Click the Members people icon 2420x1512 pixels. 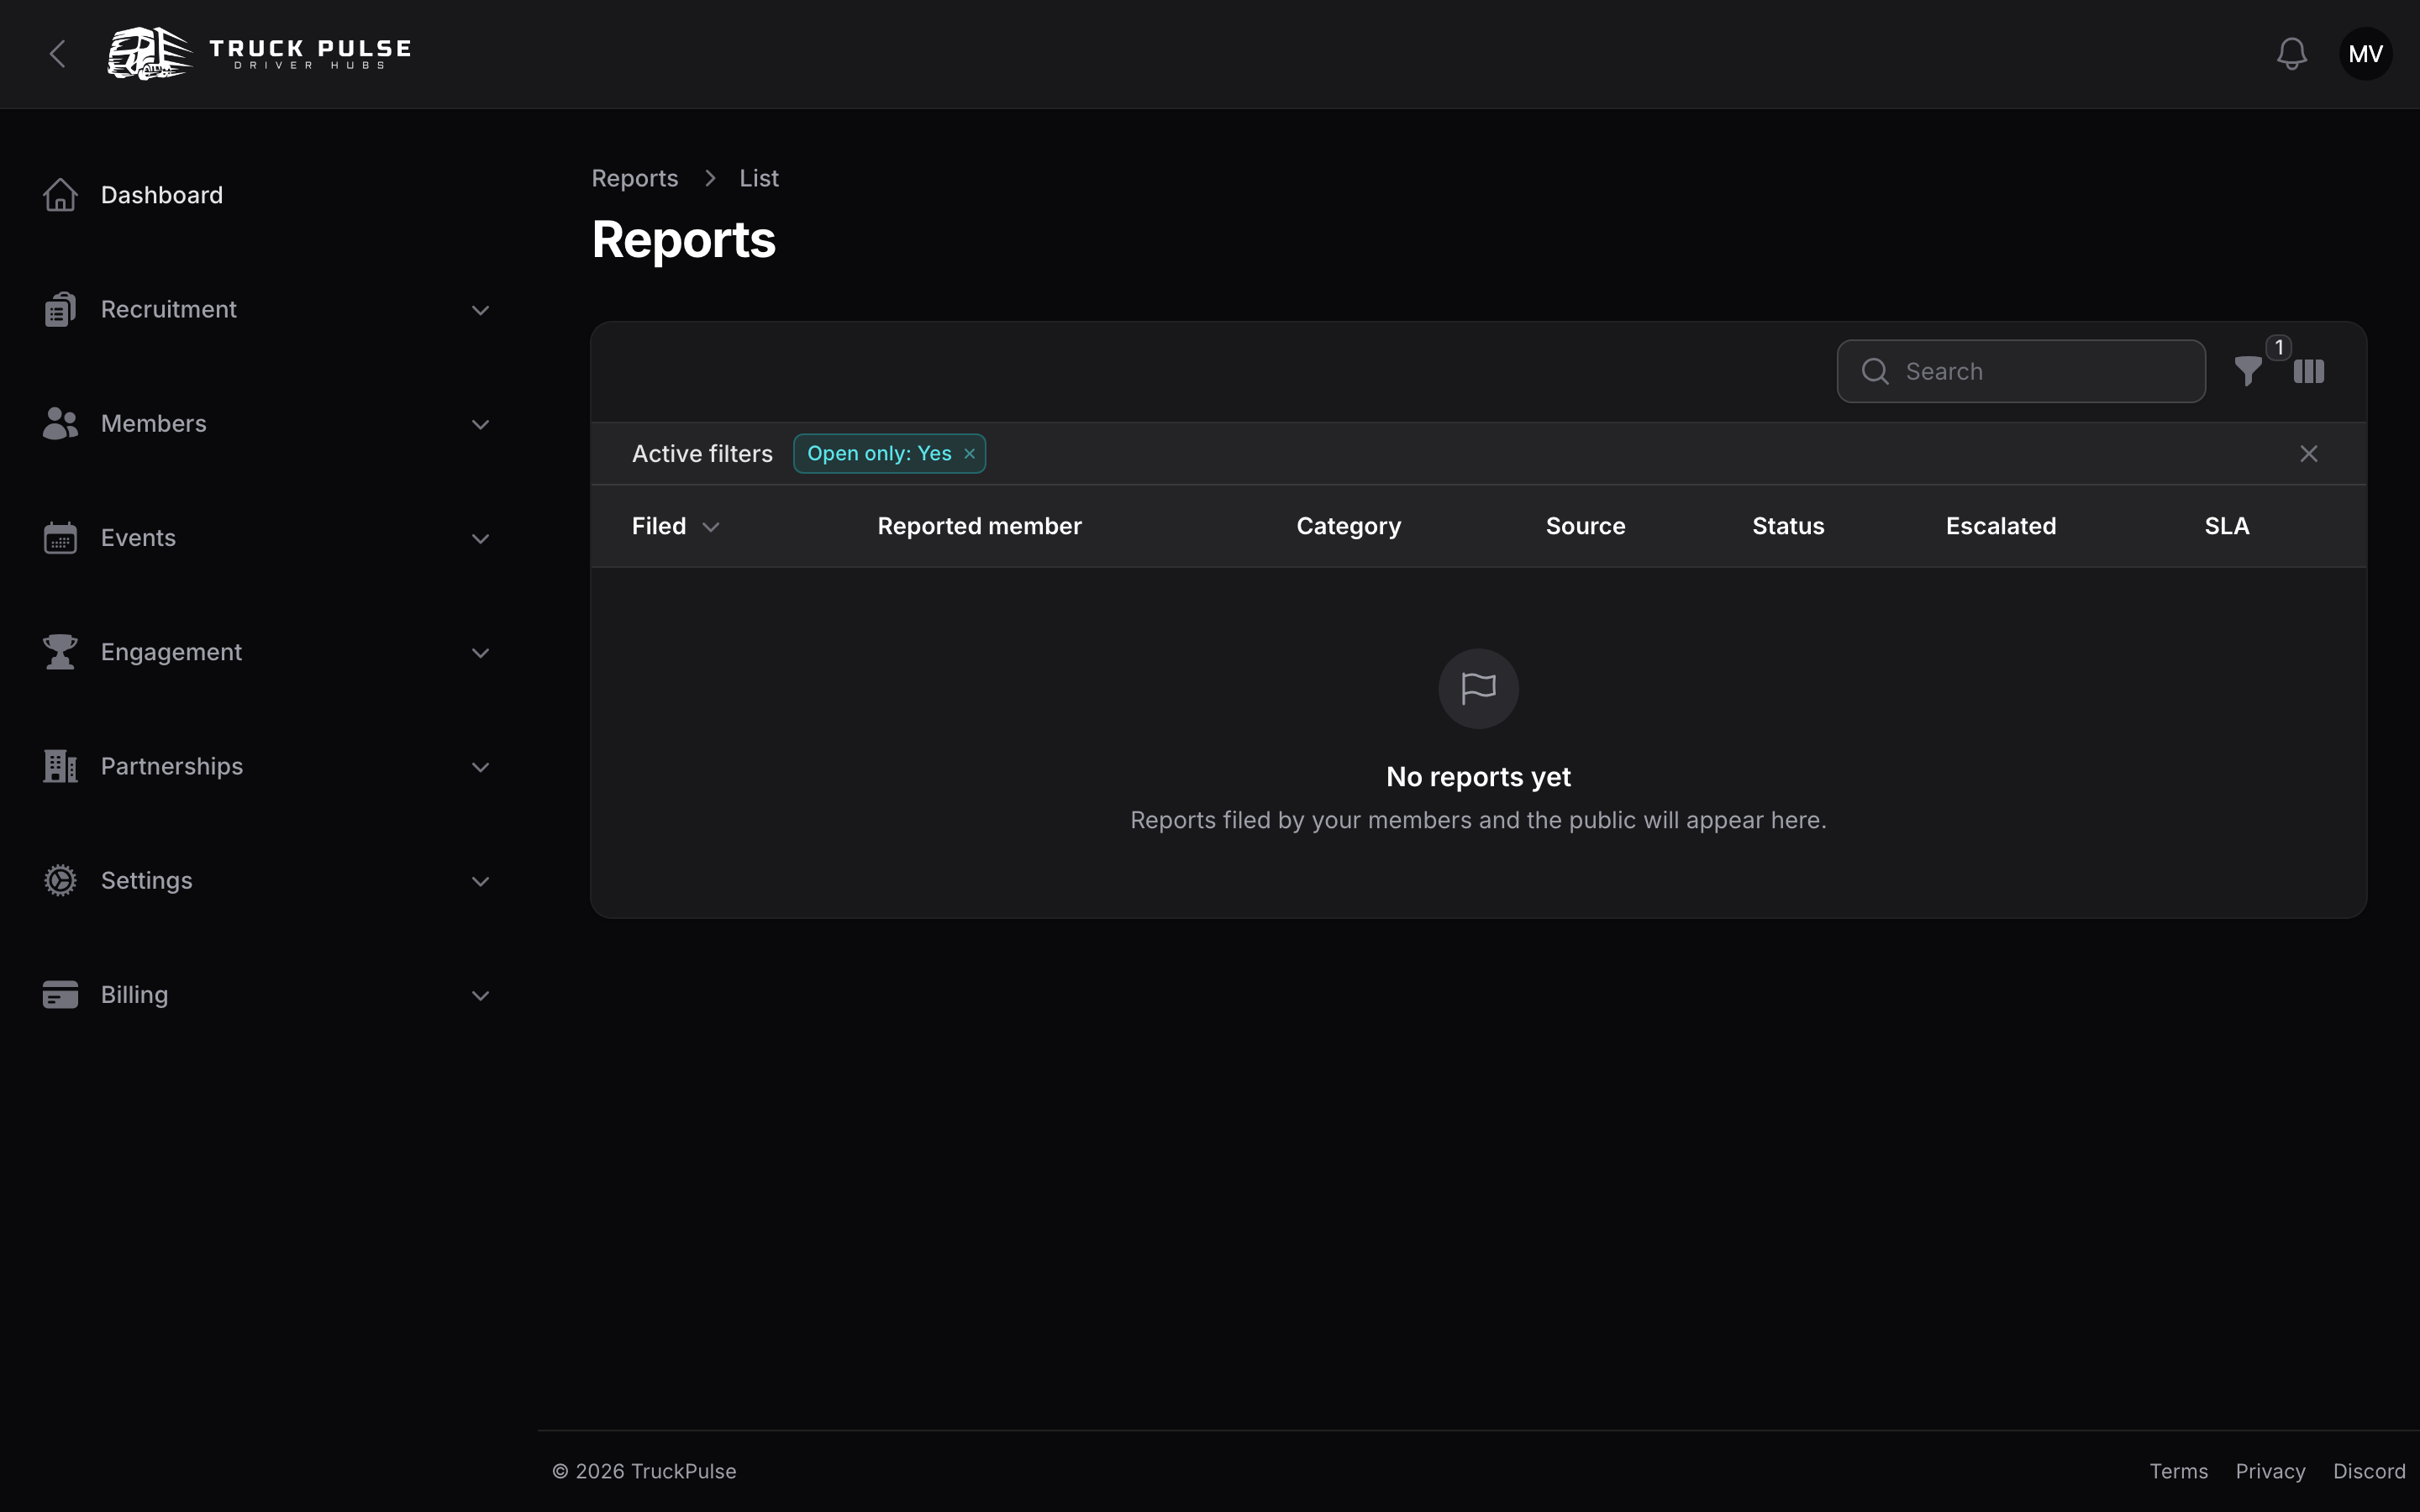point(60,423)
